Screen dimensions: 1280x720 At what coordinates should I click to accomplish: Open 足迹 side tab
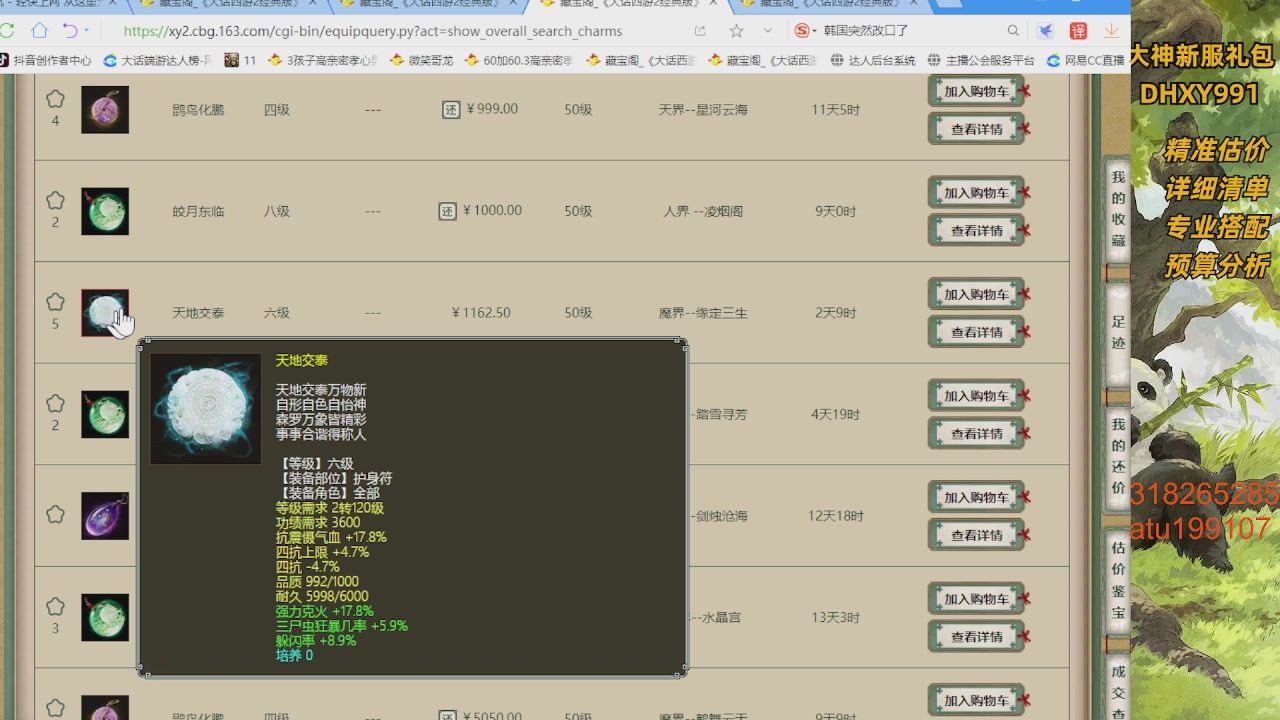(x=1118, y=332)
